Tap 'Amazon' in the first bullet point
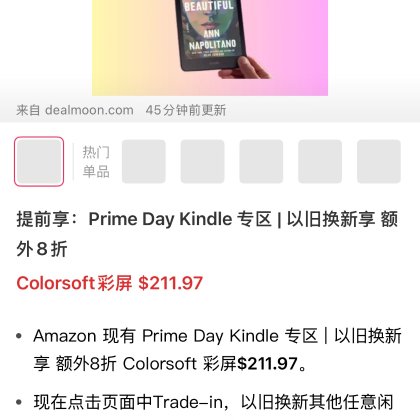 pyautogui.click(x=65, y=336)
